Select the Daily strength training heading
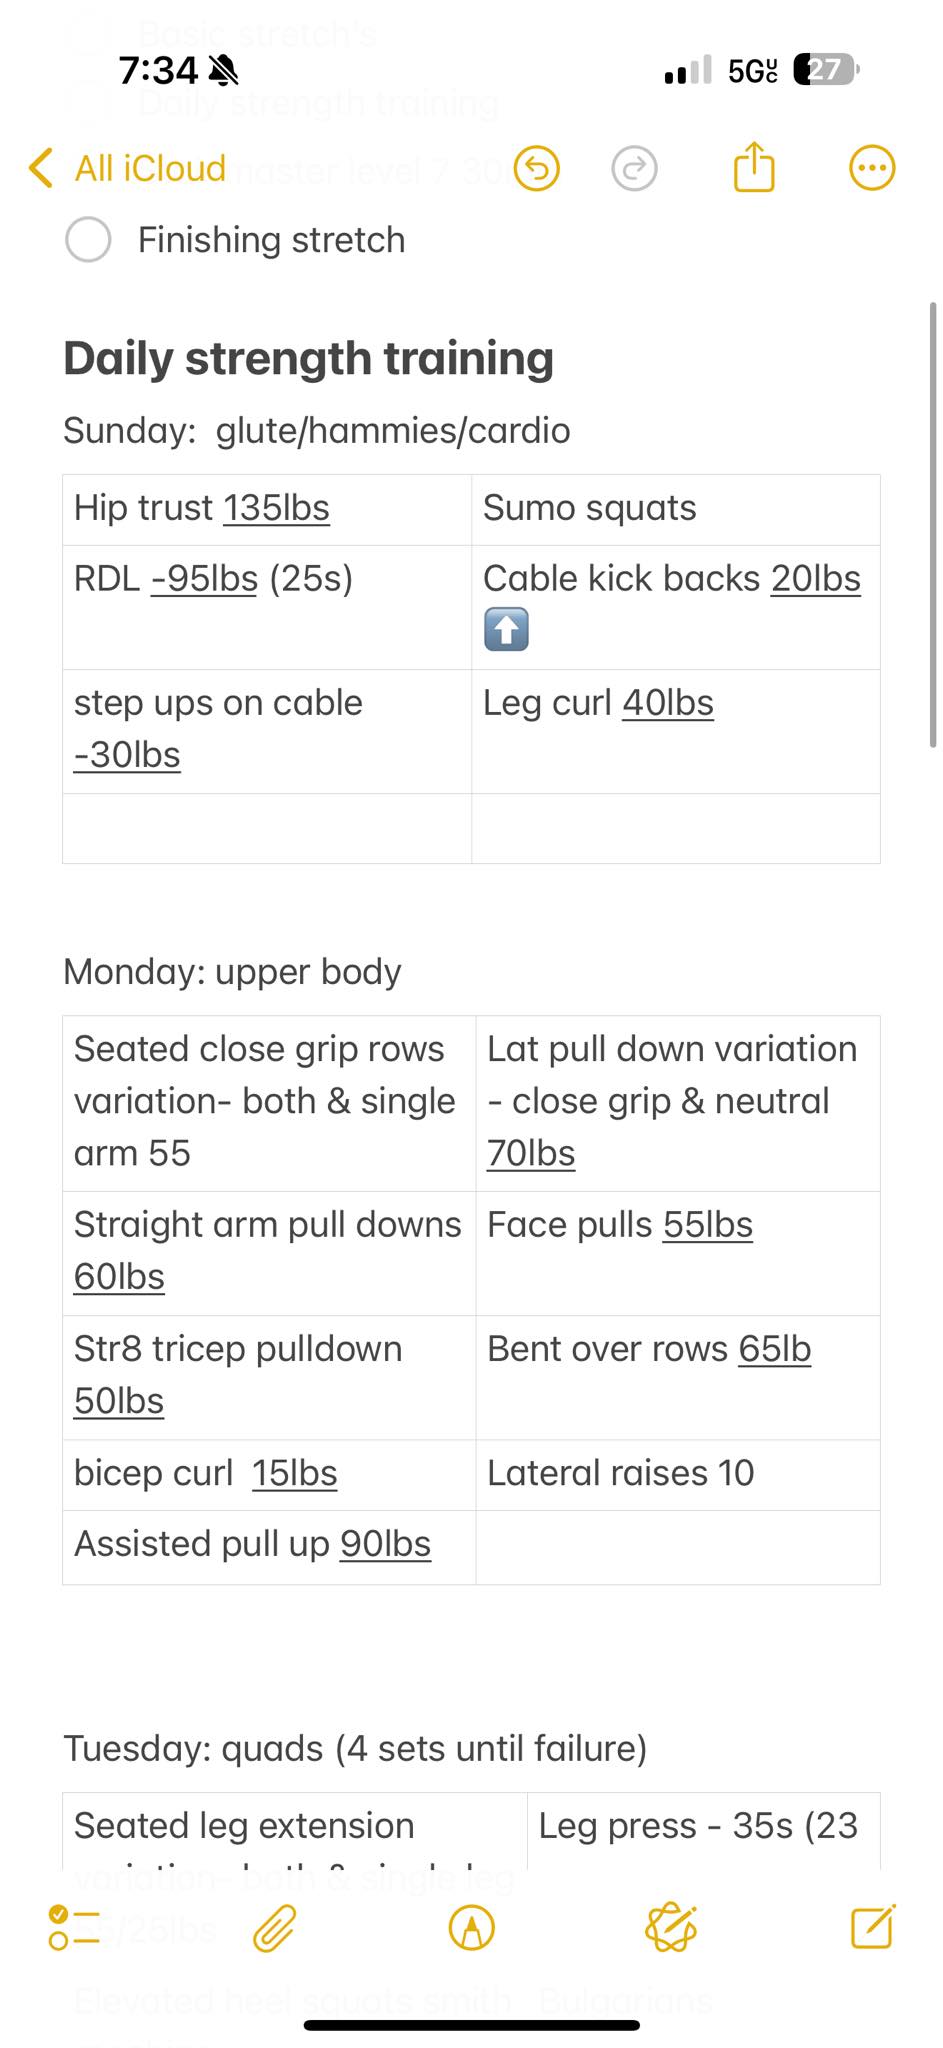This screenshot has height=2048, width=943. click(308, 358)
